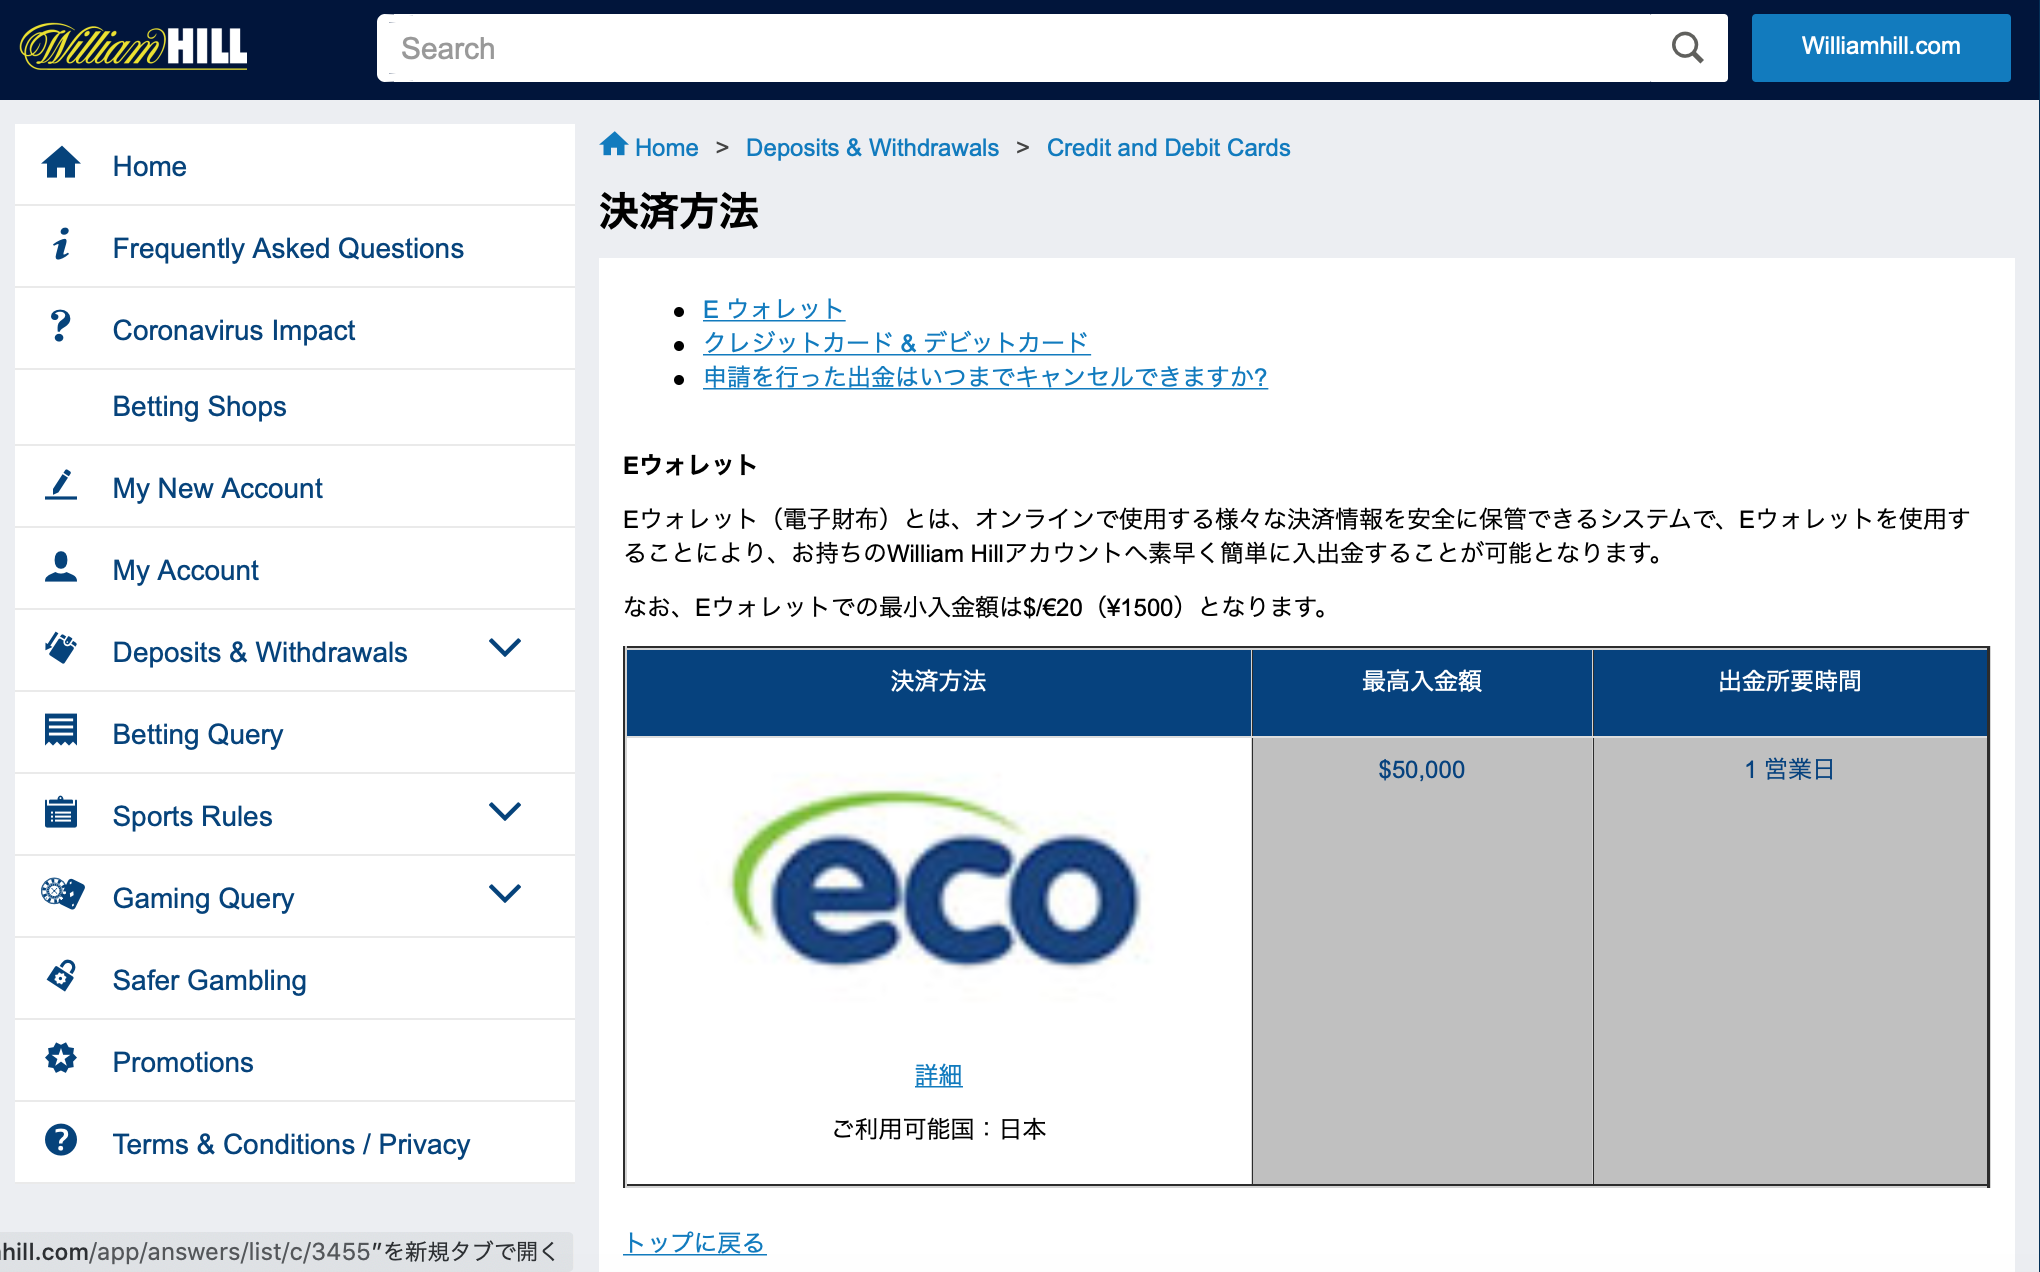Follow クレジットカード & デビットカード link
Screen dimensions: 2040x1272
(x=896, y=342)
